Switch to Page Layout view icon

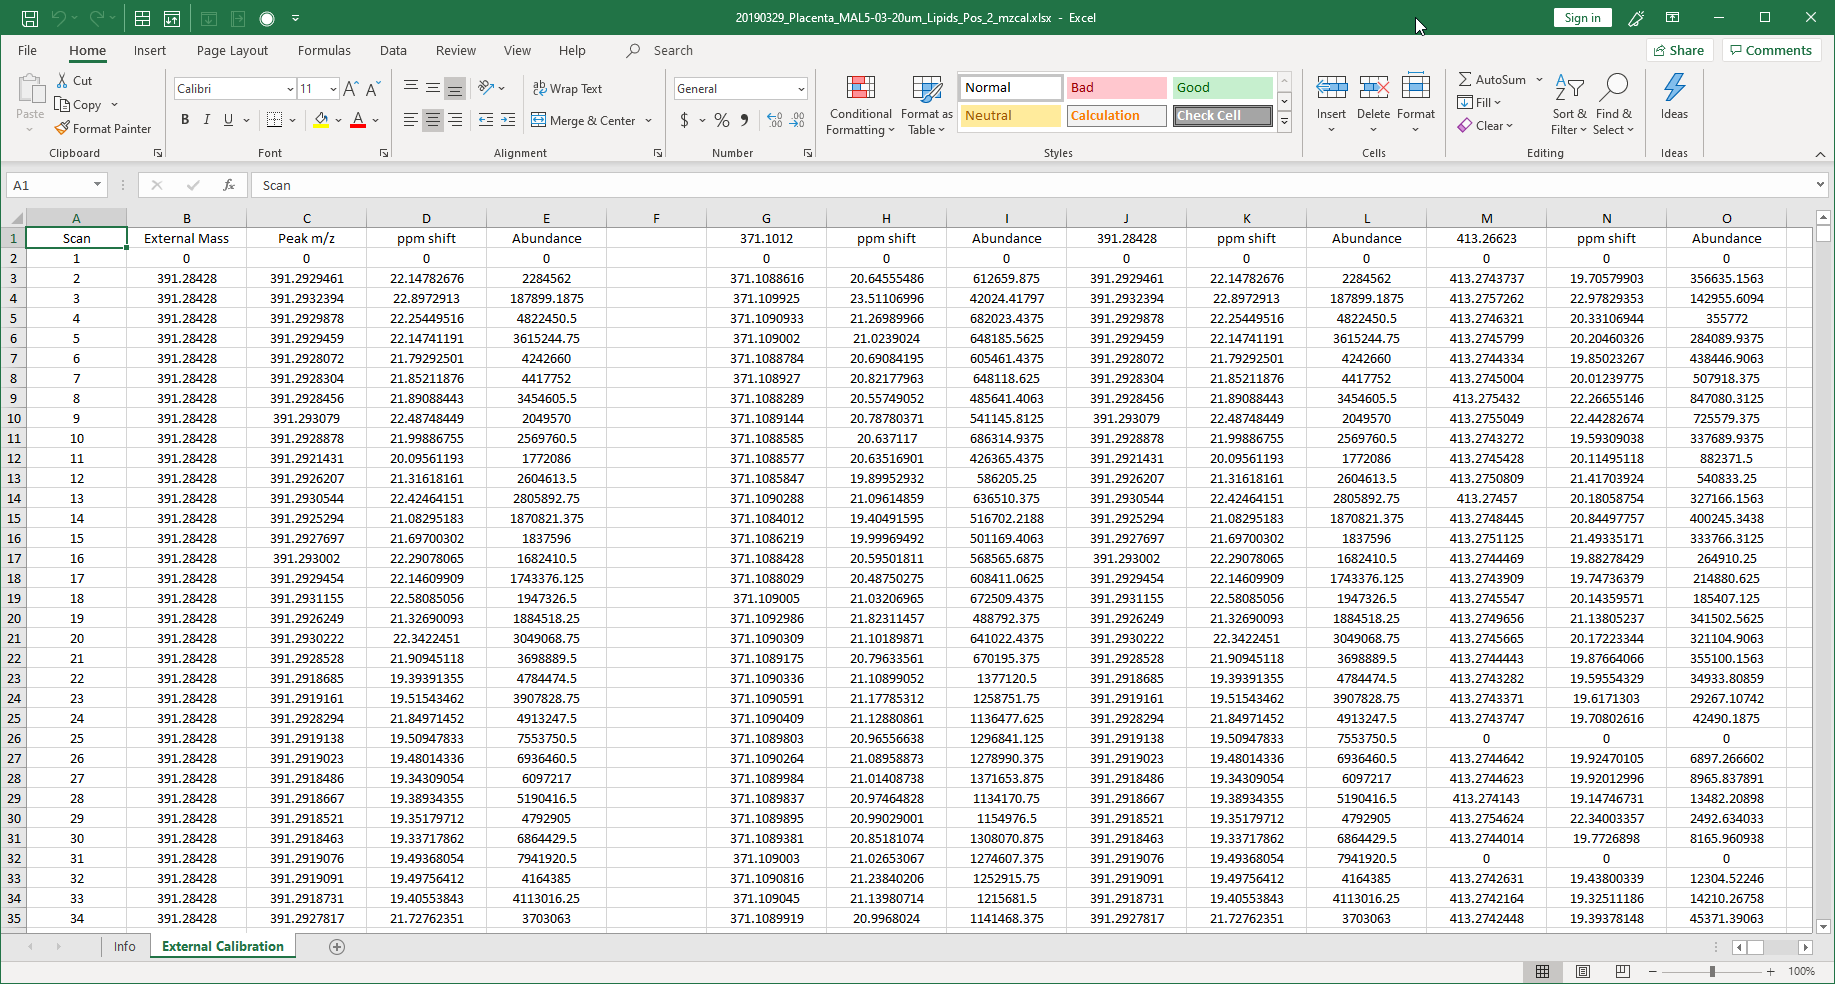[1582, 971]
